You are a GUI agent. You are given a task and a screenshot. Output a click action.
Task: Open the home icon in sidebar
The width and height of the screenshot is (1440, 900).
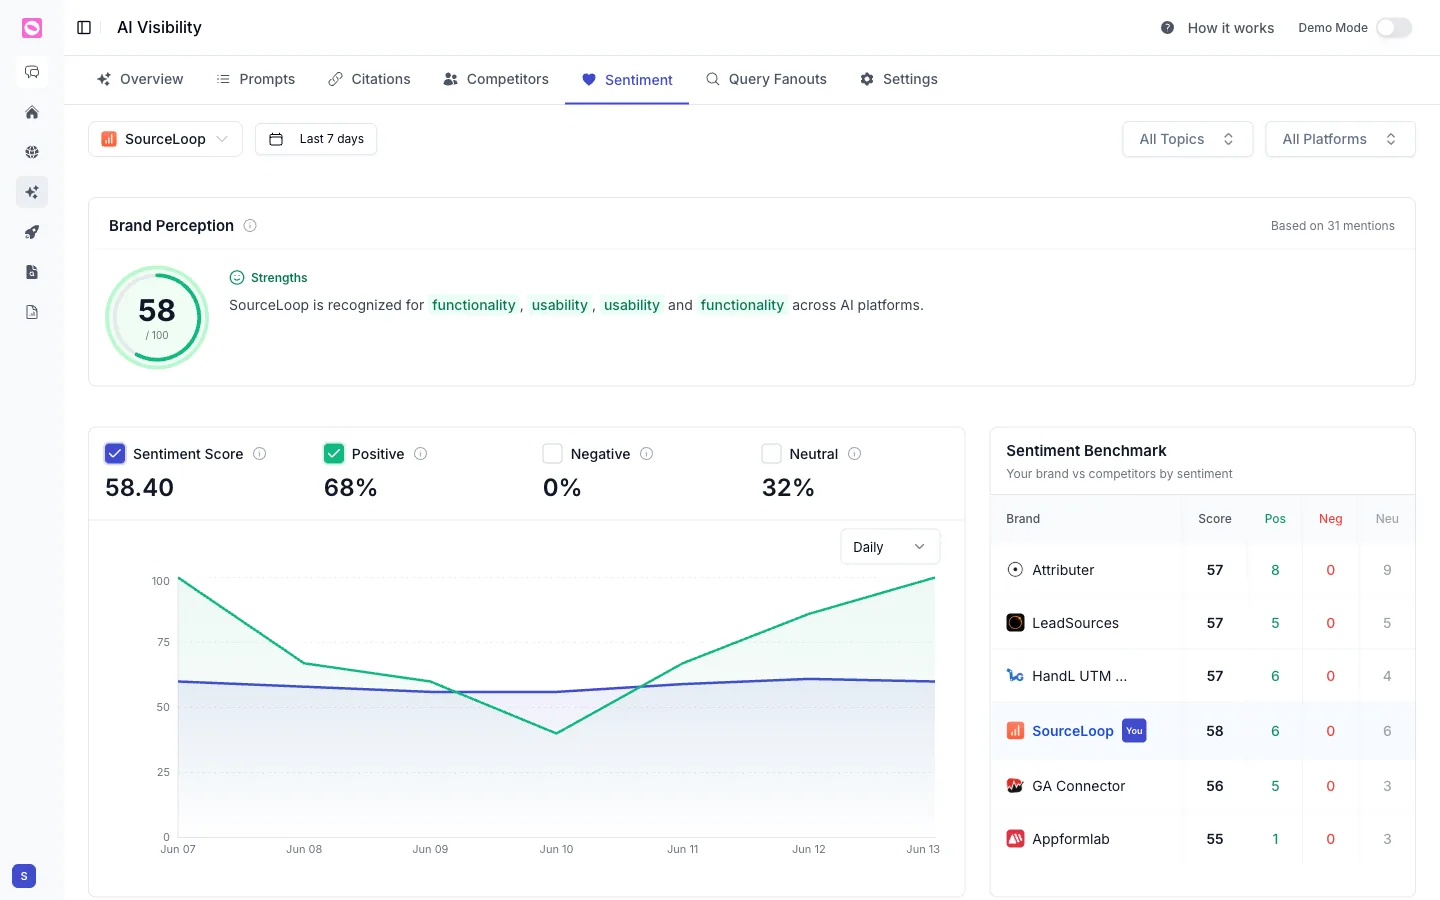tap(32, 112)
